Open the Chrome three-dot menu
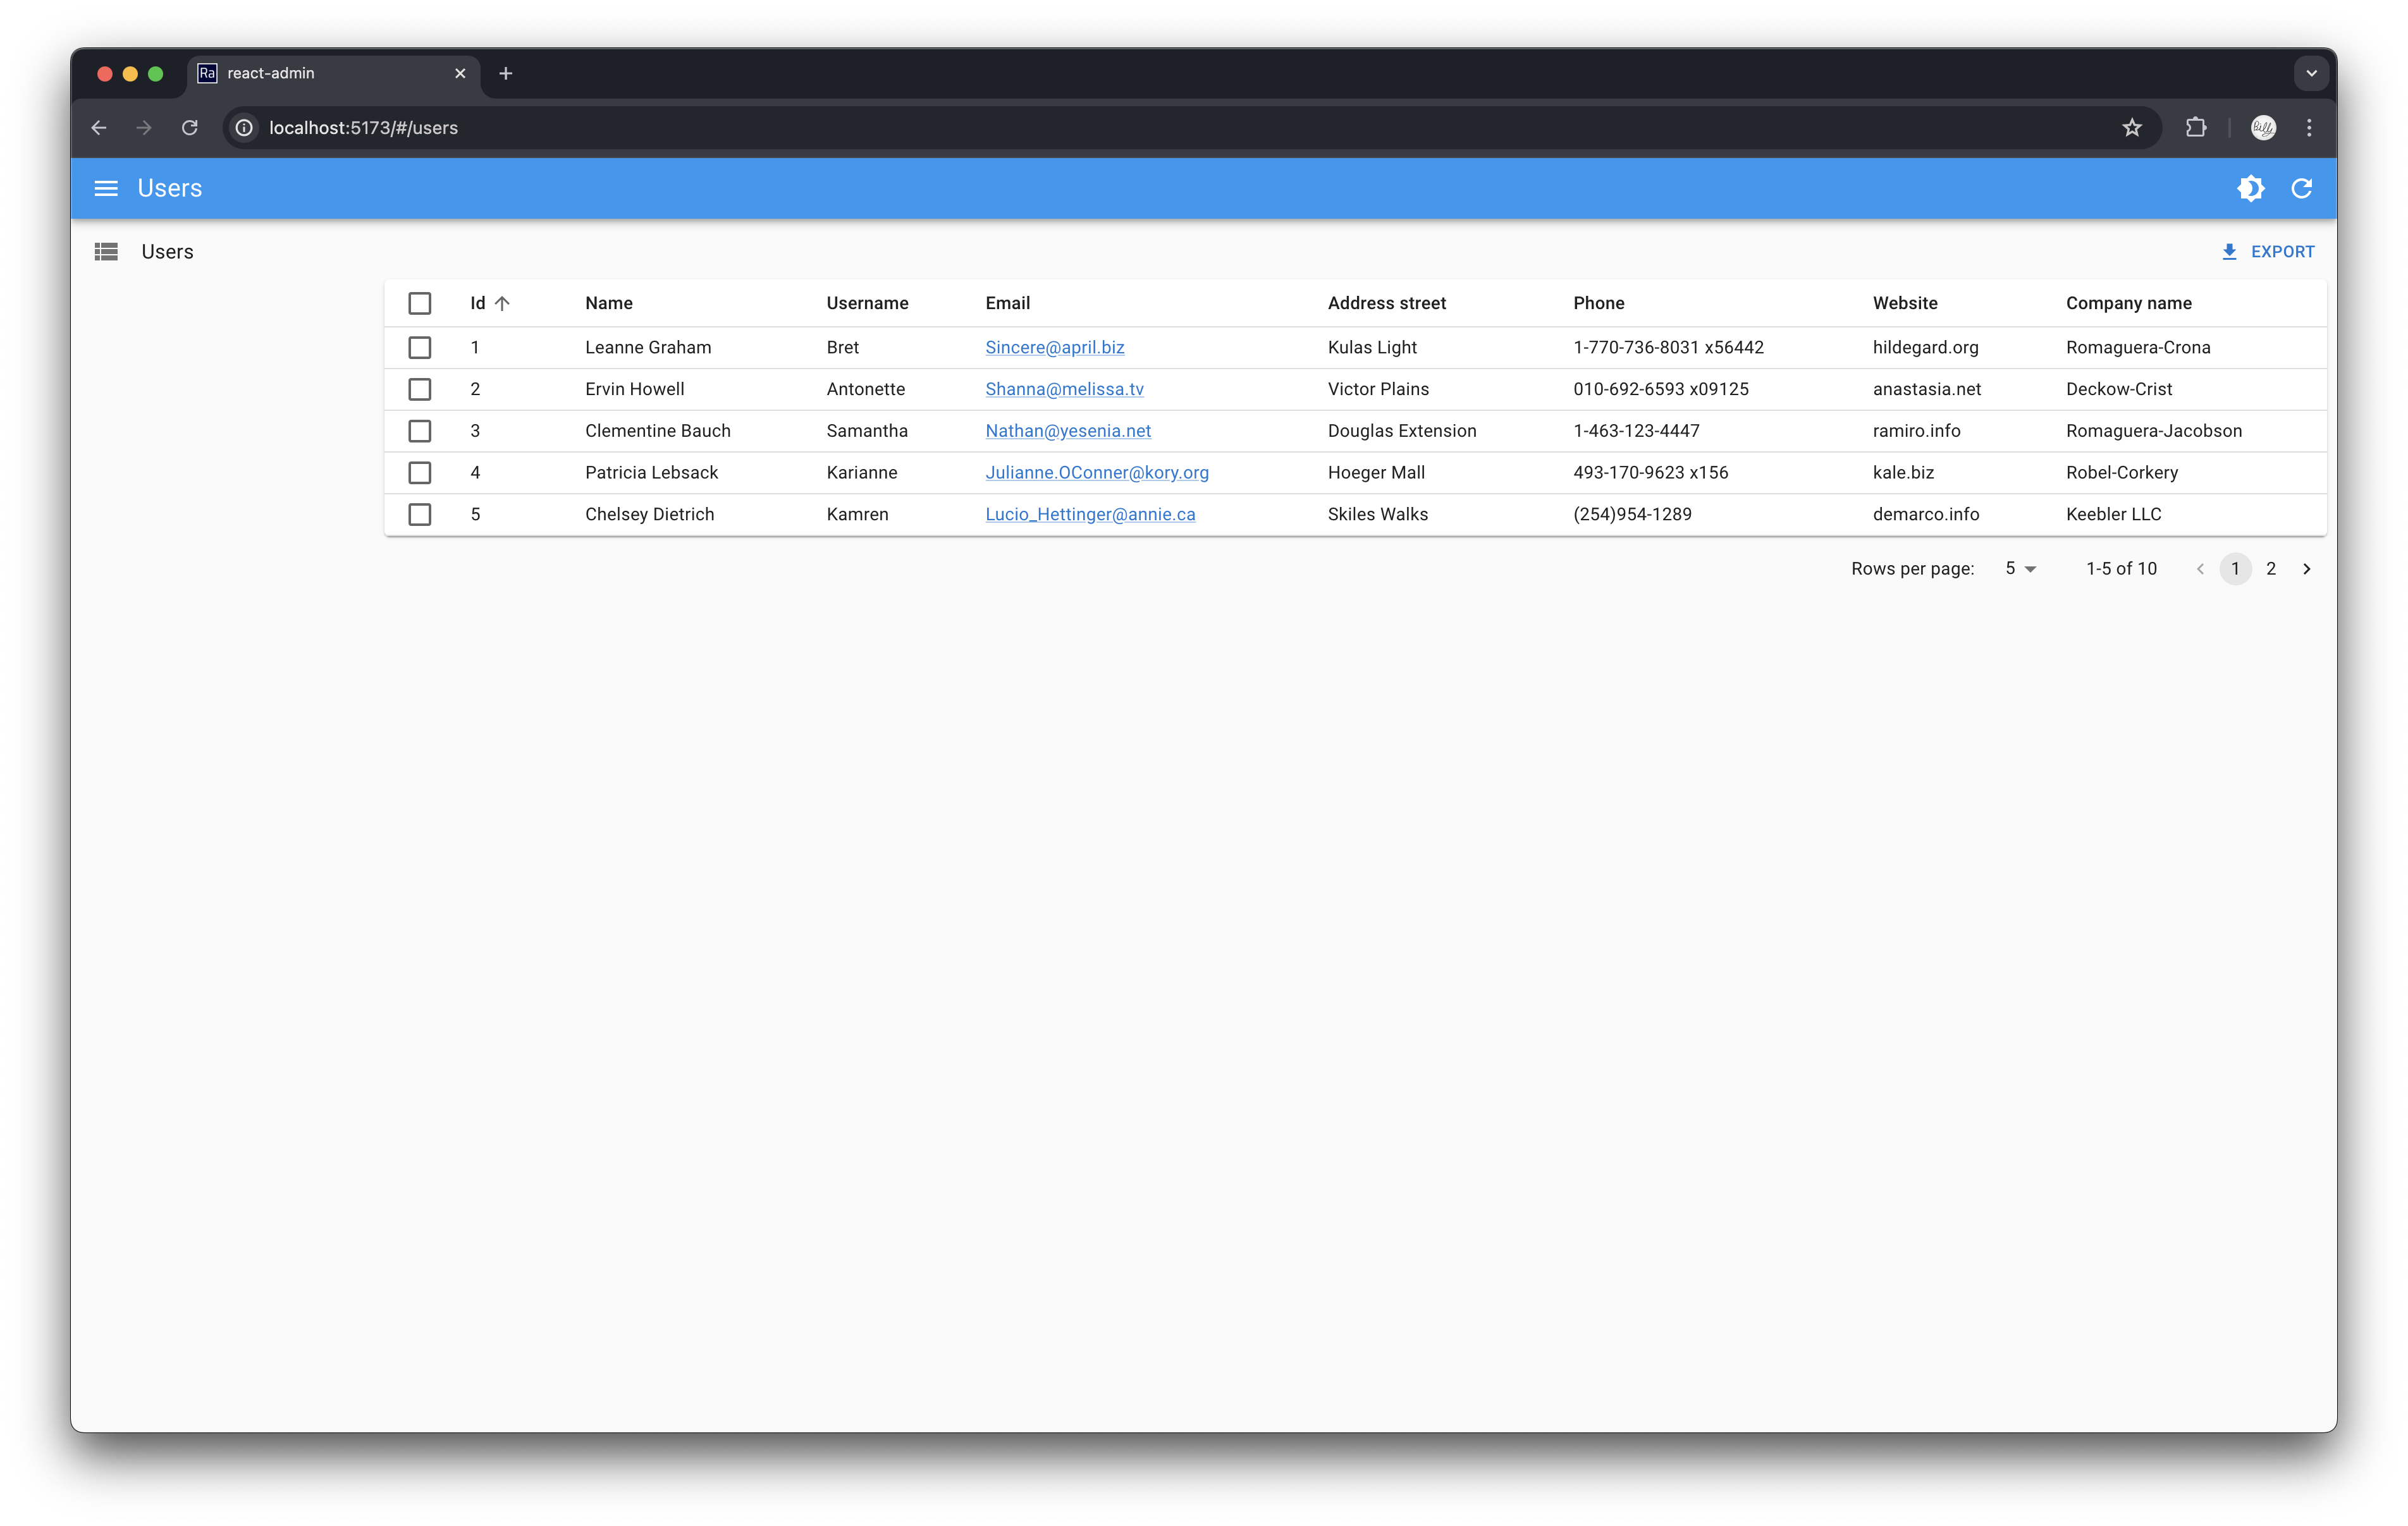This screenshot has height=1526, width=2408. click(2309, 128)
